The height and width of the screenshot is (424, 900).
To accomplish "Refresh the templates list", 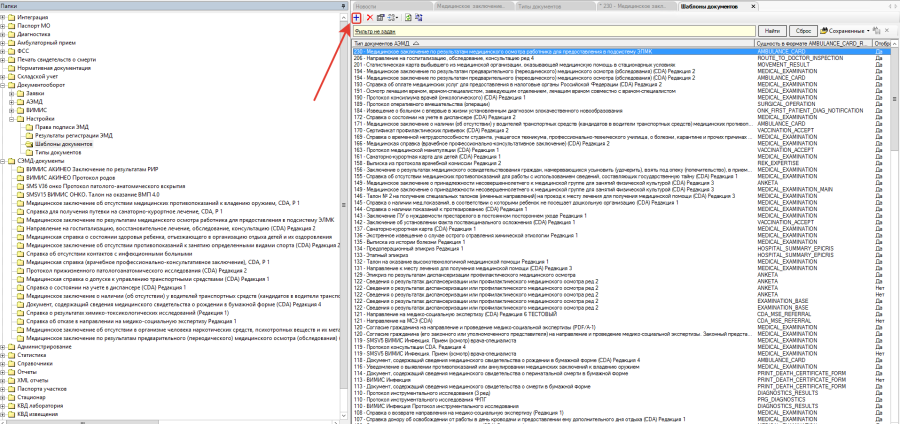I will pyautogui.click(x=408, y=18).
